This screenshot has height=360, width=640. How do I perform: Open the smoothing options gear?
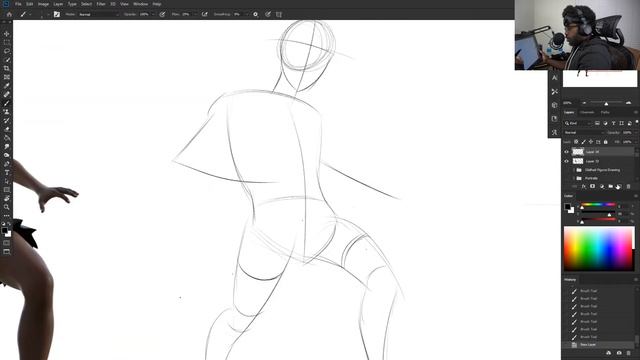tap(256, 14)
